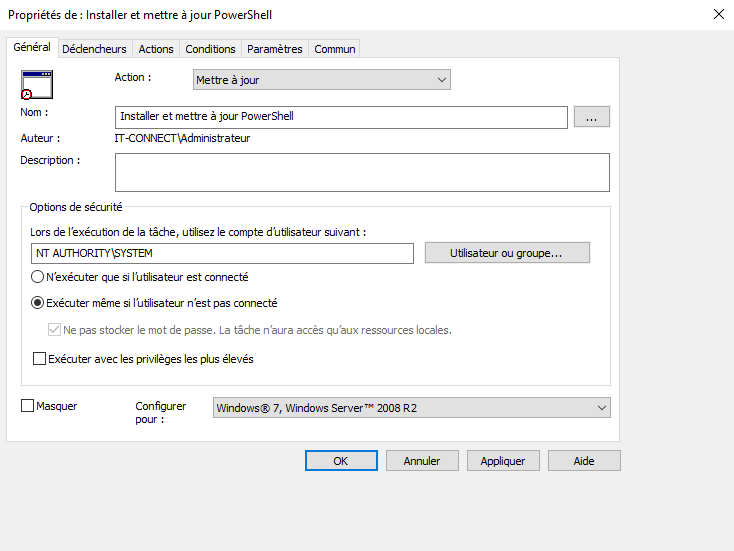Open the Commun tab
Screen dimensions: 734x551
coord(333,49)
